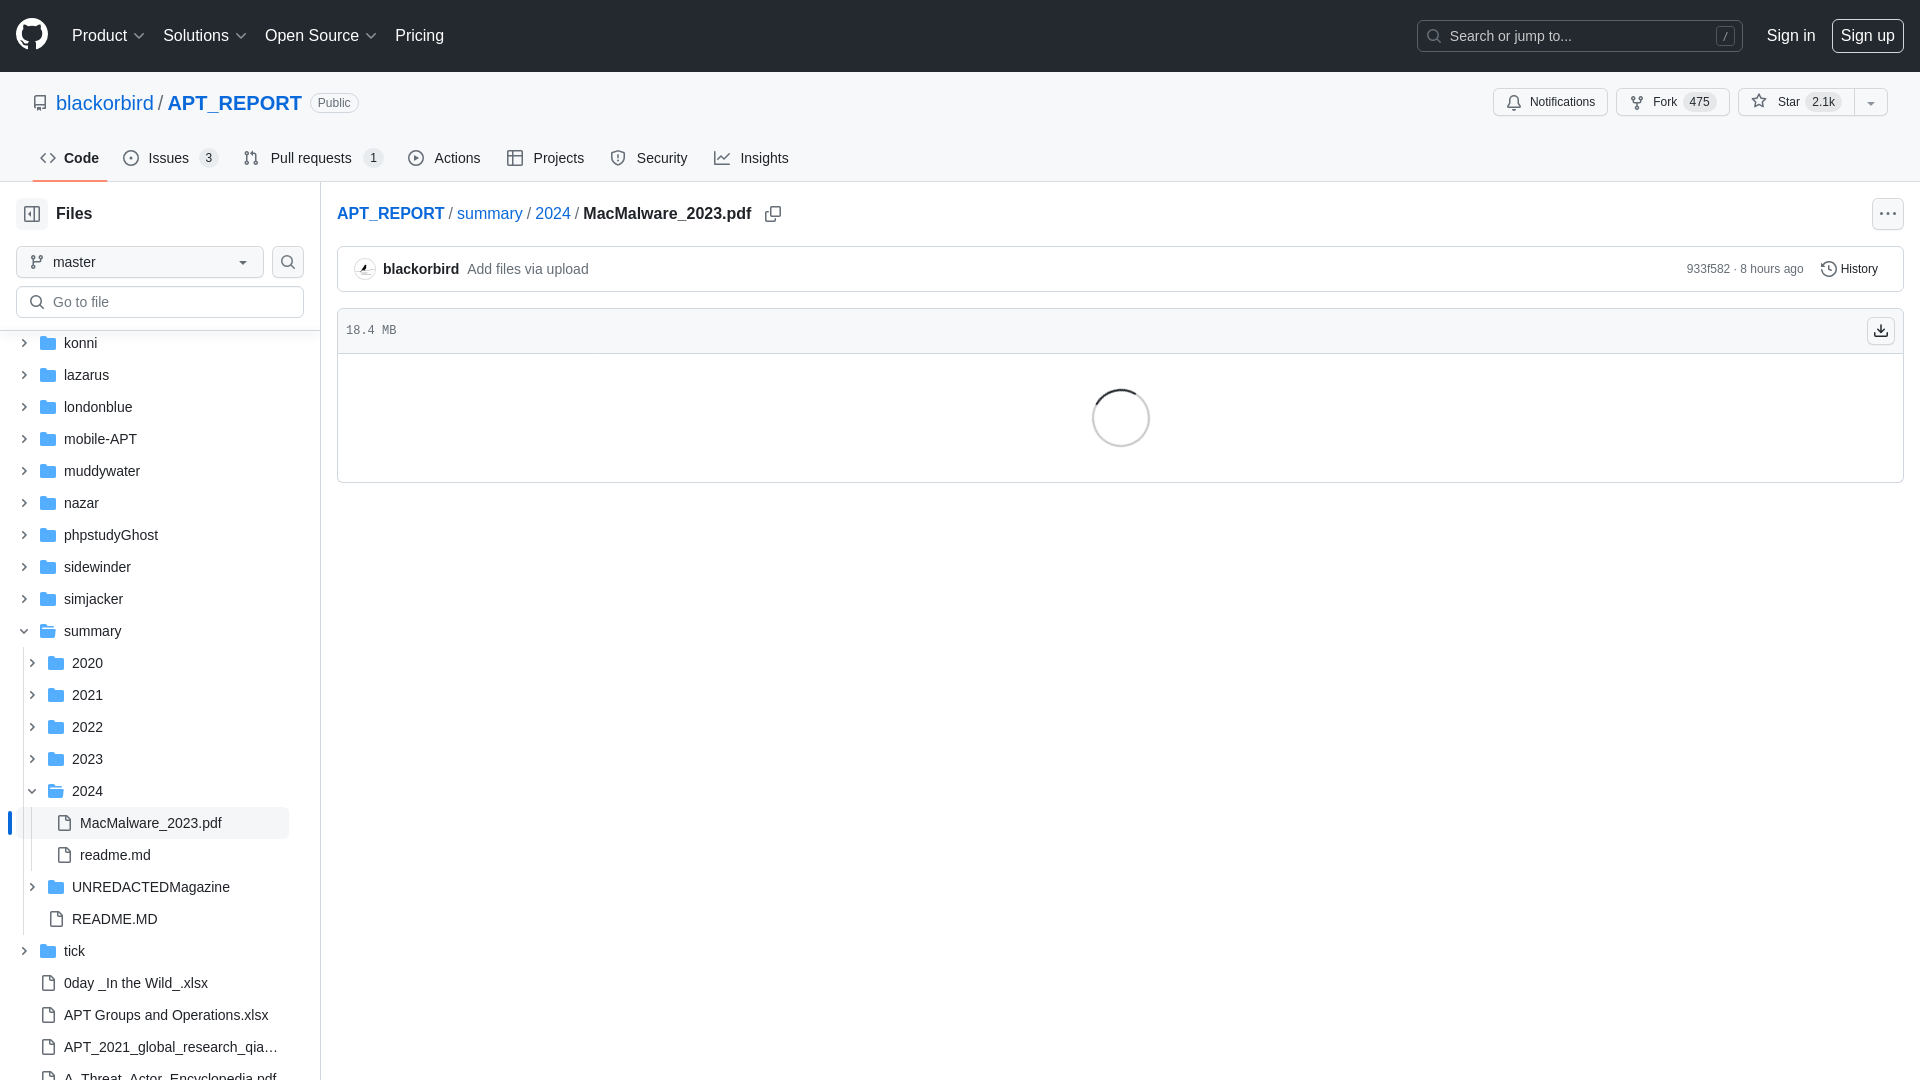Open the Solutions menu
Screen dimensions: 1920x1080
click(x=205, y=36)
